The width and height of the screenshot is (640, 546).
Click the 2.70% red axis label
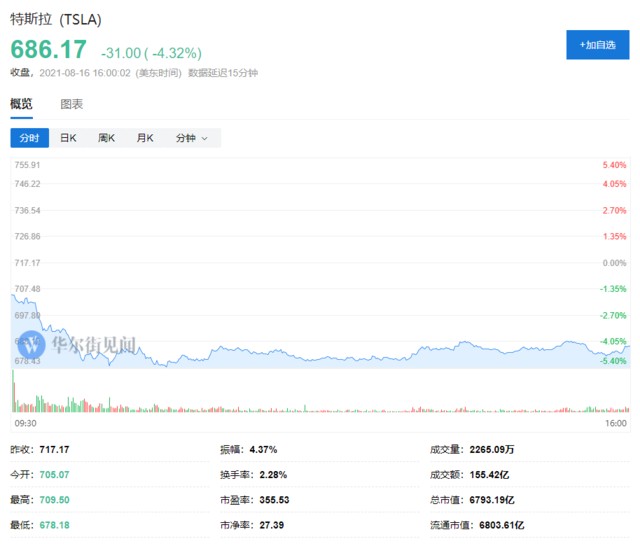[614, 210]
